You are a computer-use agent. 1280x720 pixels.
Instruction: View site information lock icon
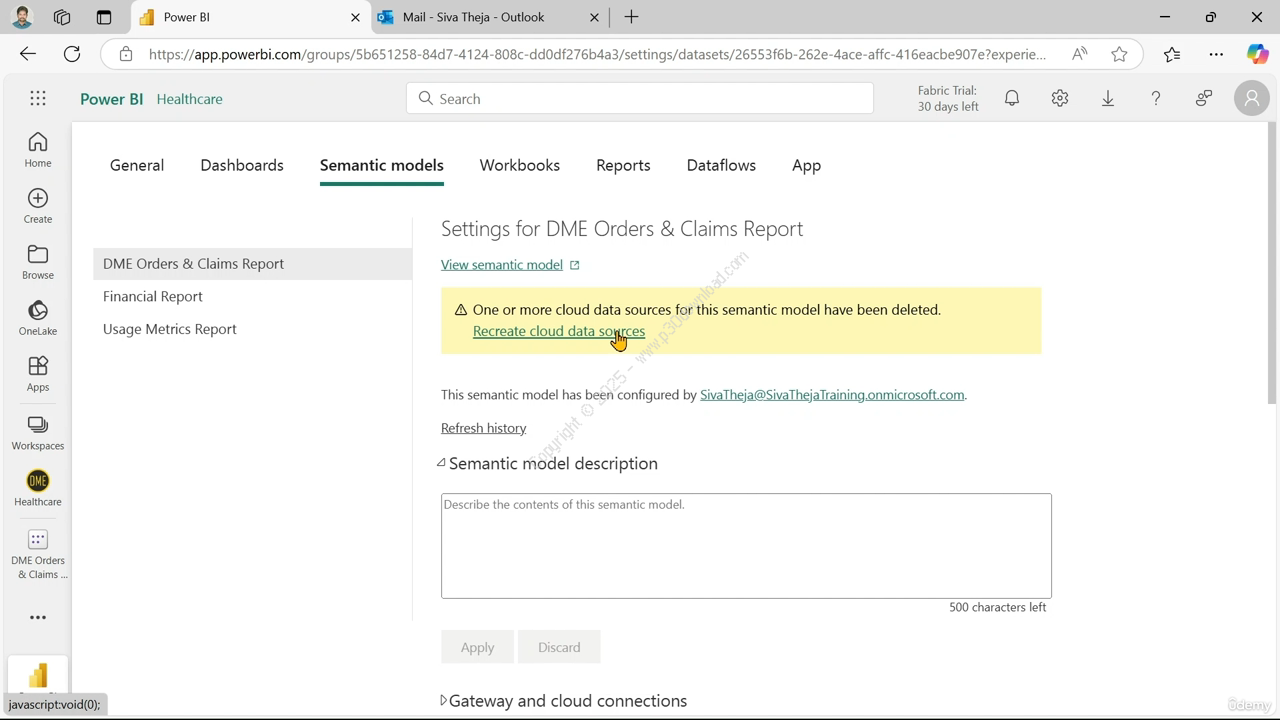pyautogui.click(x=126, y=54)
